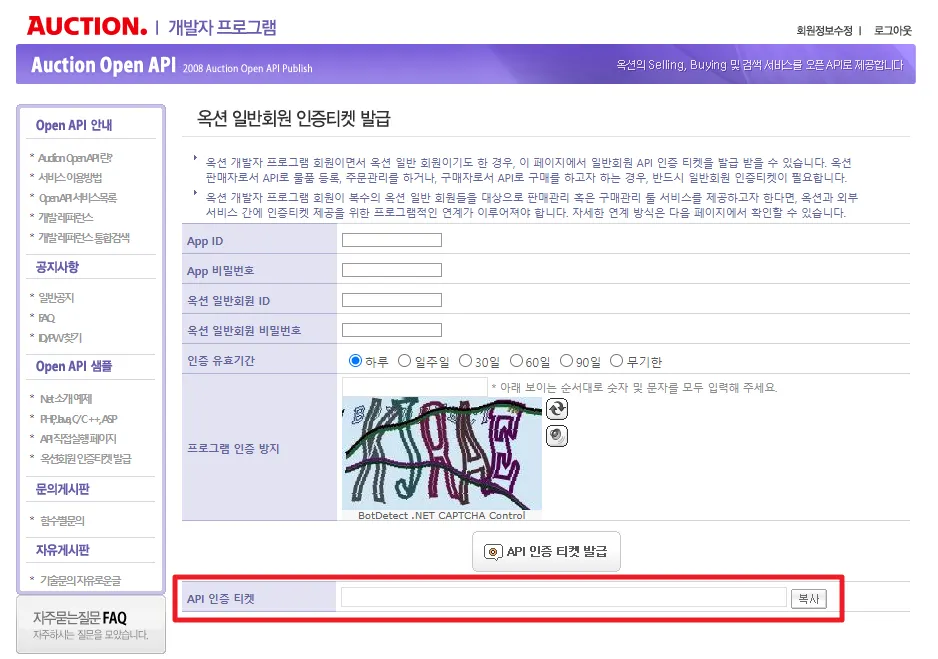The width and height of the screenshot is (938, 659).
Task: Open the 개발레퍼런스 통합검색 sidebar link
Action: (x=84, y=238)
